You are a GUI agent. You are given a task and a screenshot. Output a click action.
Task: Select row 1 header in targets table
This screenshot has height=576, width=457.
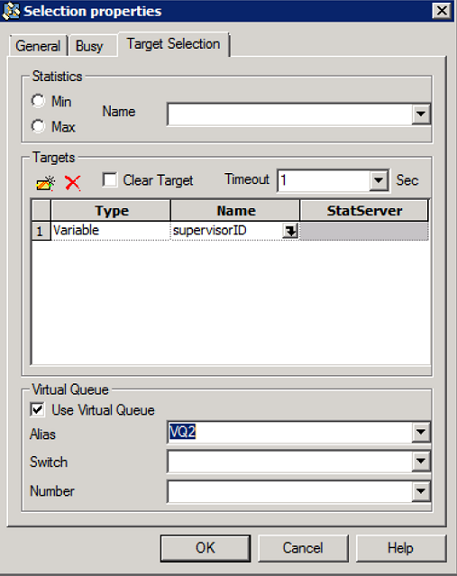coord(40,231)
